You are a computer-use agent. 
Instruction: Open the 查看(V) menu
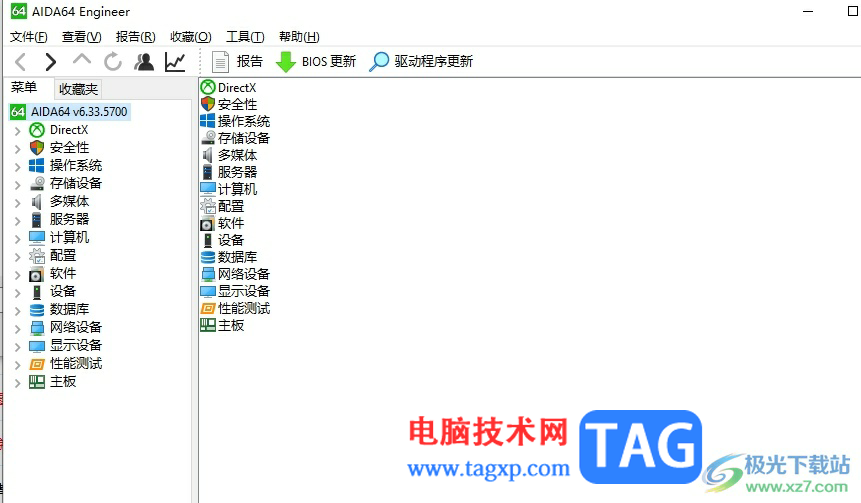click(x=81, y=37)
